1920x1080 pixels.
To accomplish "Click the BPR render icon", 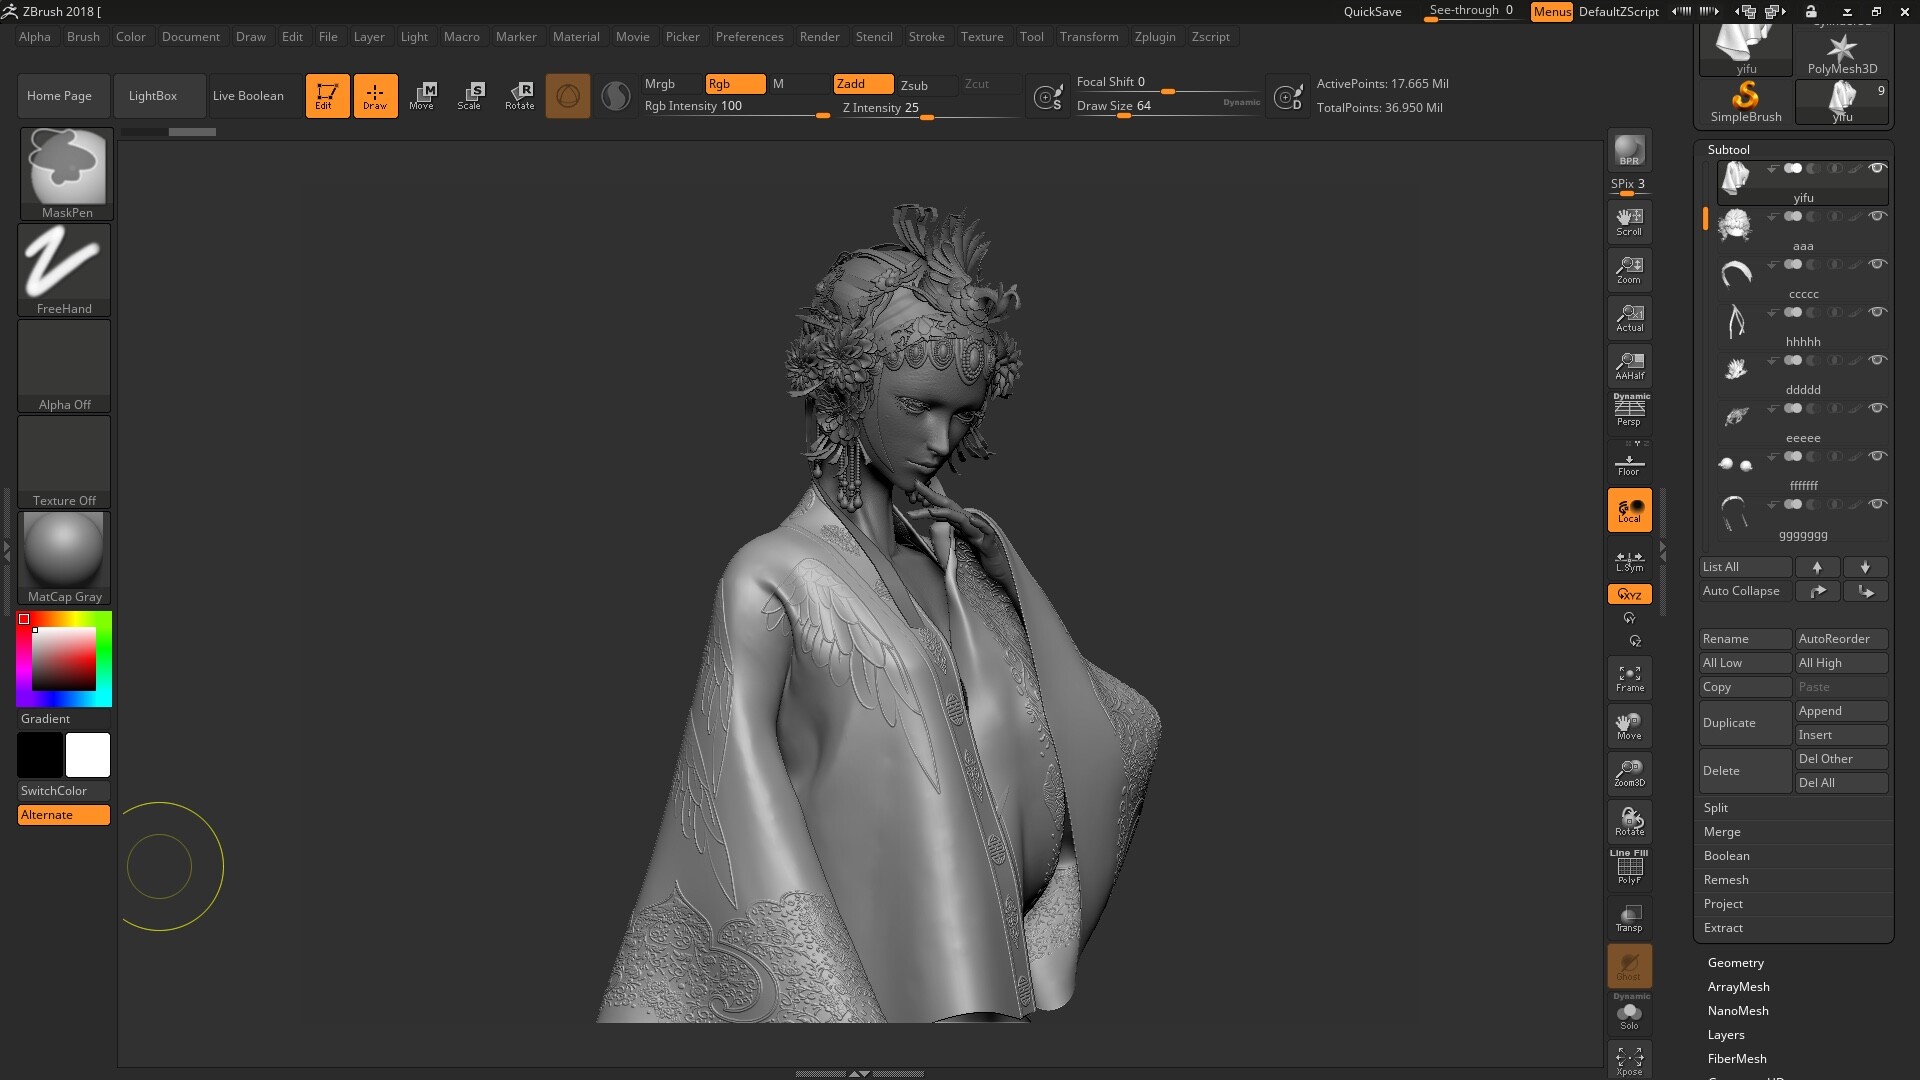I will pos(1629,150).
